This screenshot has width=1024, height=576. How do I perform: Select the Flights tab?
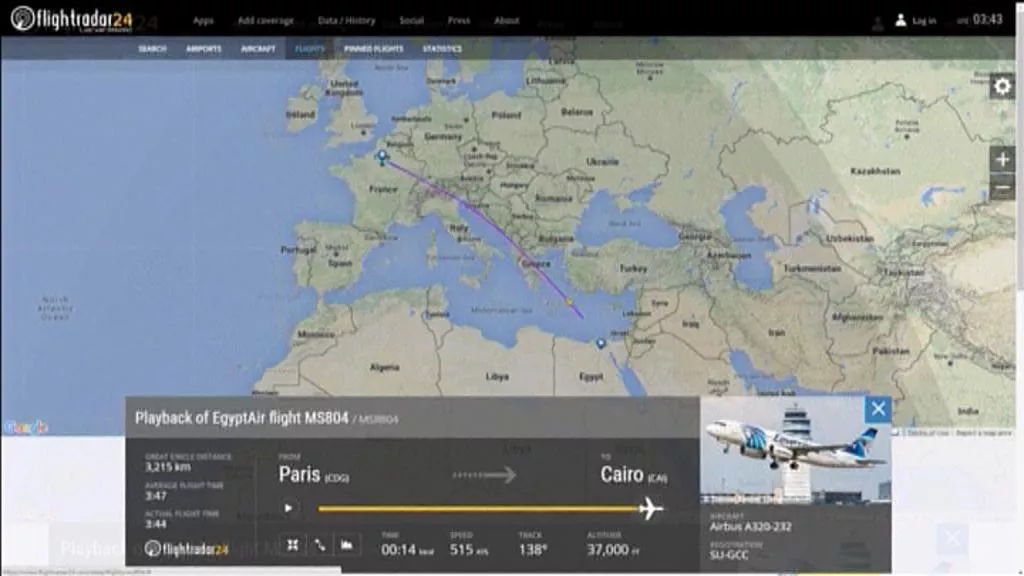[x=310, y=48]
